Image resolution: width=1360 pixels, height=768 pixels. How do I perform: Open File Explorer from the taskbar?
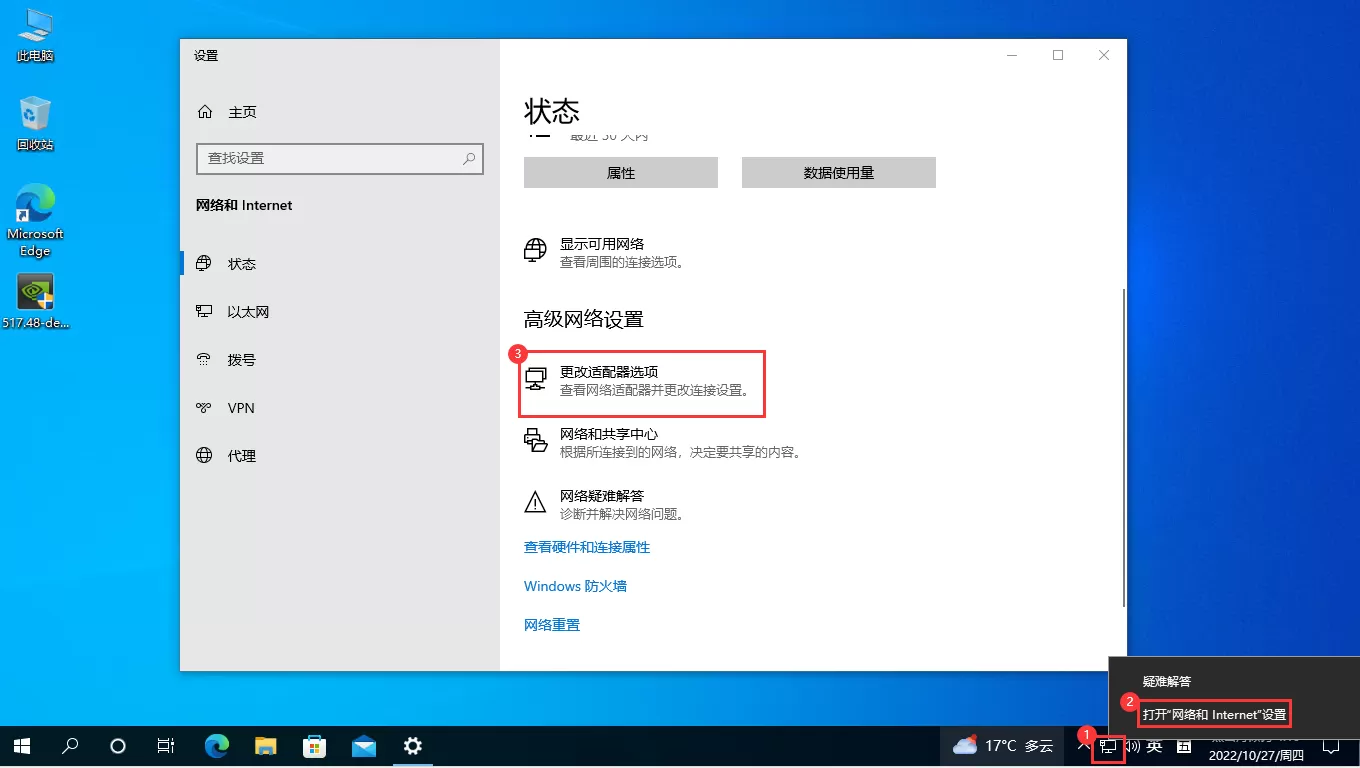tap(265, 746)
